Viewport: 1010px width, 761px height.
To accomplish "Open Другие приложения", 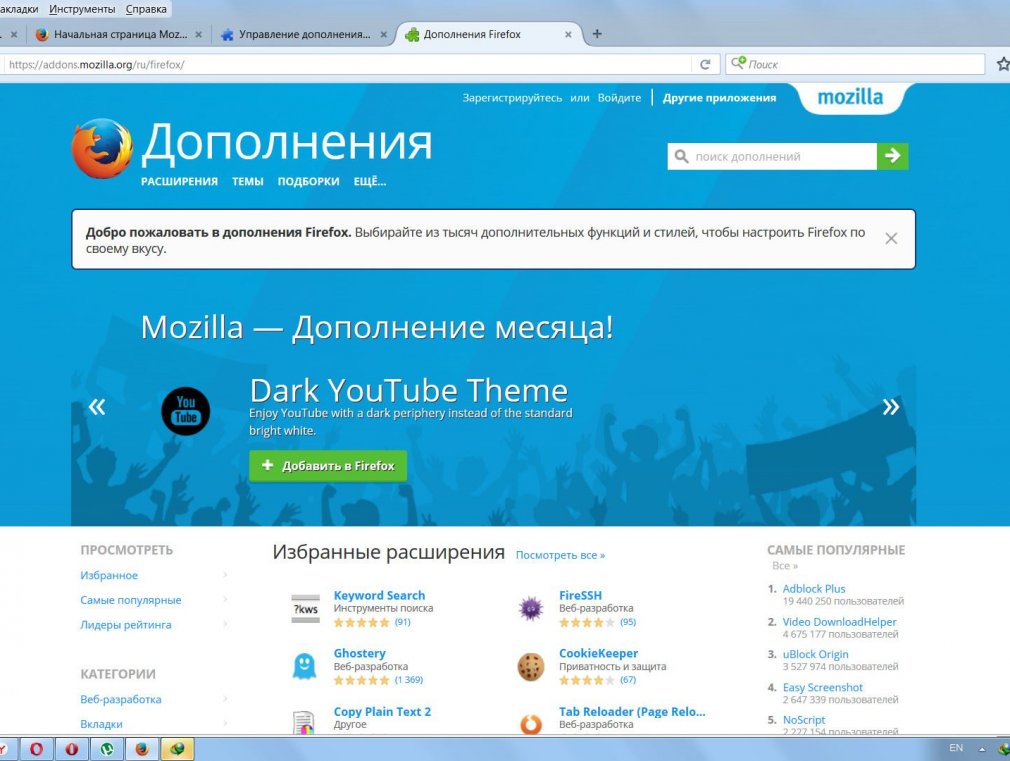I will [719, 98].
